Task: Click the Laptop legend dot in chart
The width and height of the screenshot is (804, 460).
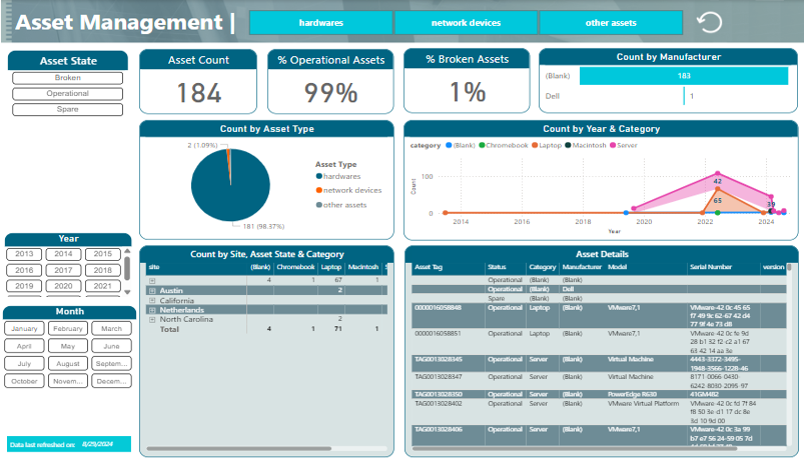Action: tap(536, 145)
